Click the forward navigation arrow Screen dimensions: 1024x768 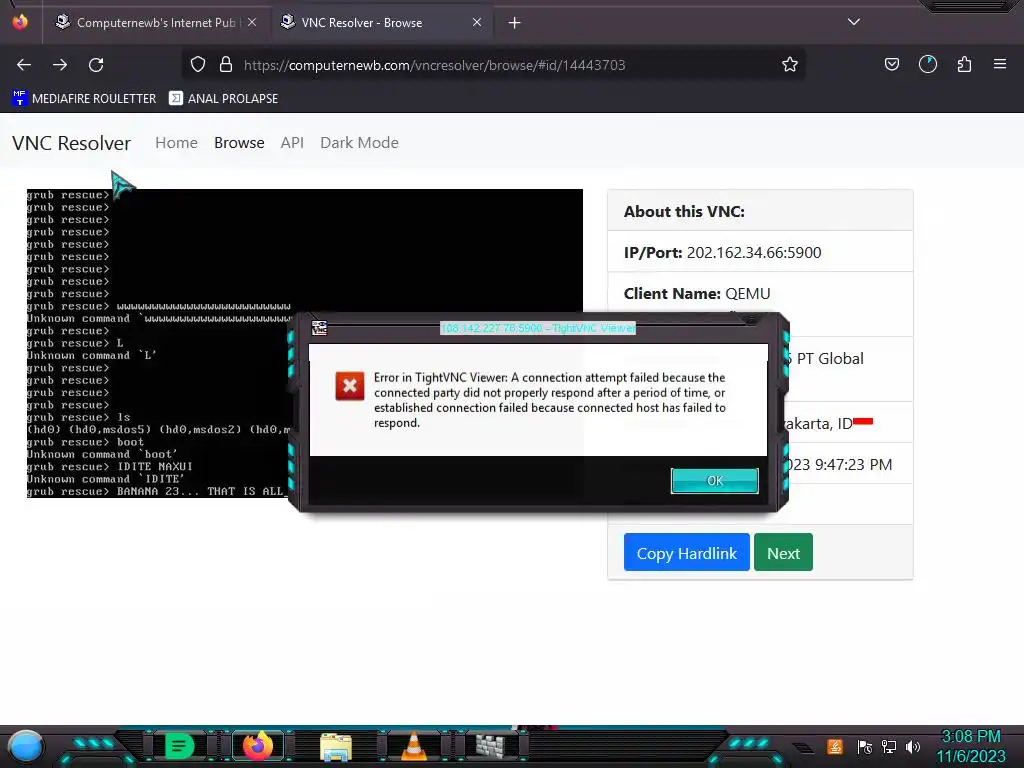[x=60, y=65]
